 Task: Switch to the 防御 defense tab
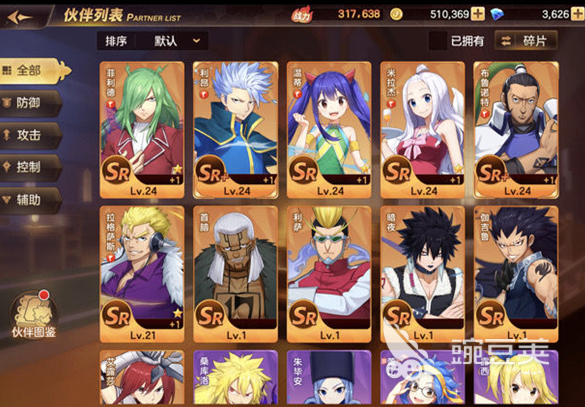pyautogui.click(x=30, y=103)
